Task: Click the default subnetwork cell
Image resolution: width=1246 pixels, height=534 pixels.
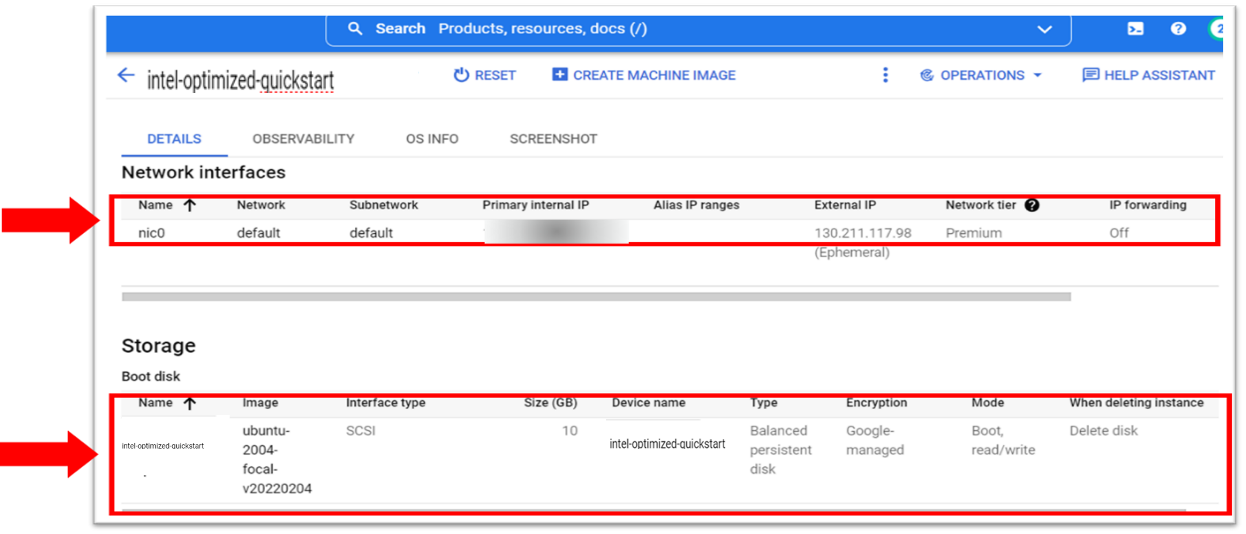Action: 371,233
